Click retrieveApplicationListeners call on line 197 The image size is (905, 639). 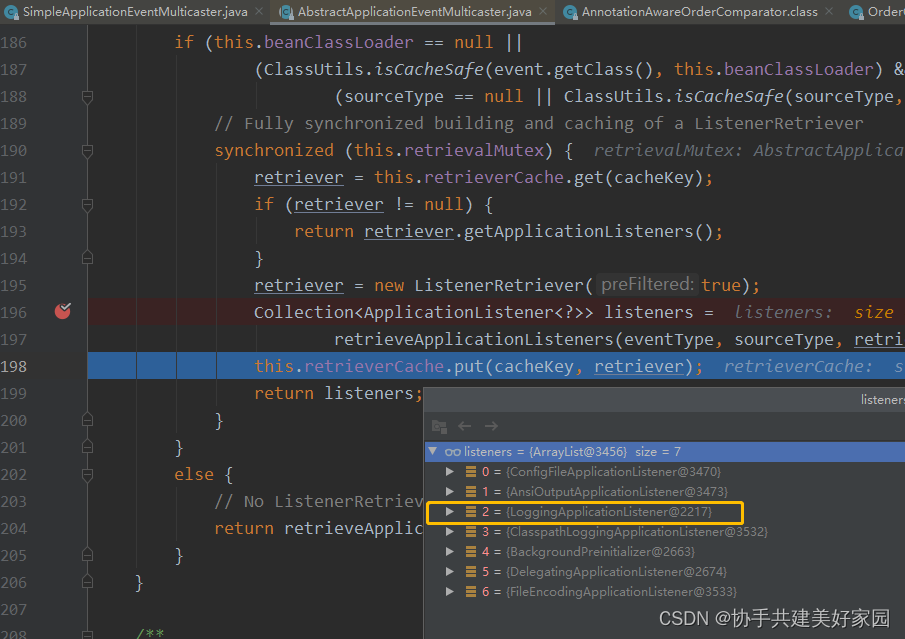click(474, 339)
